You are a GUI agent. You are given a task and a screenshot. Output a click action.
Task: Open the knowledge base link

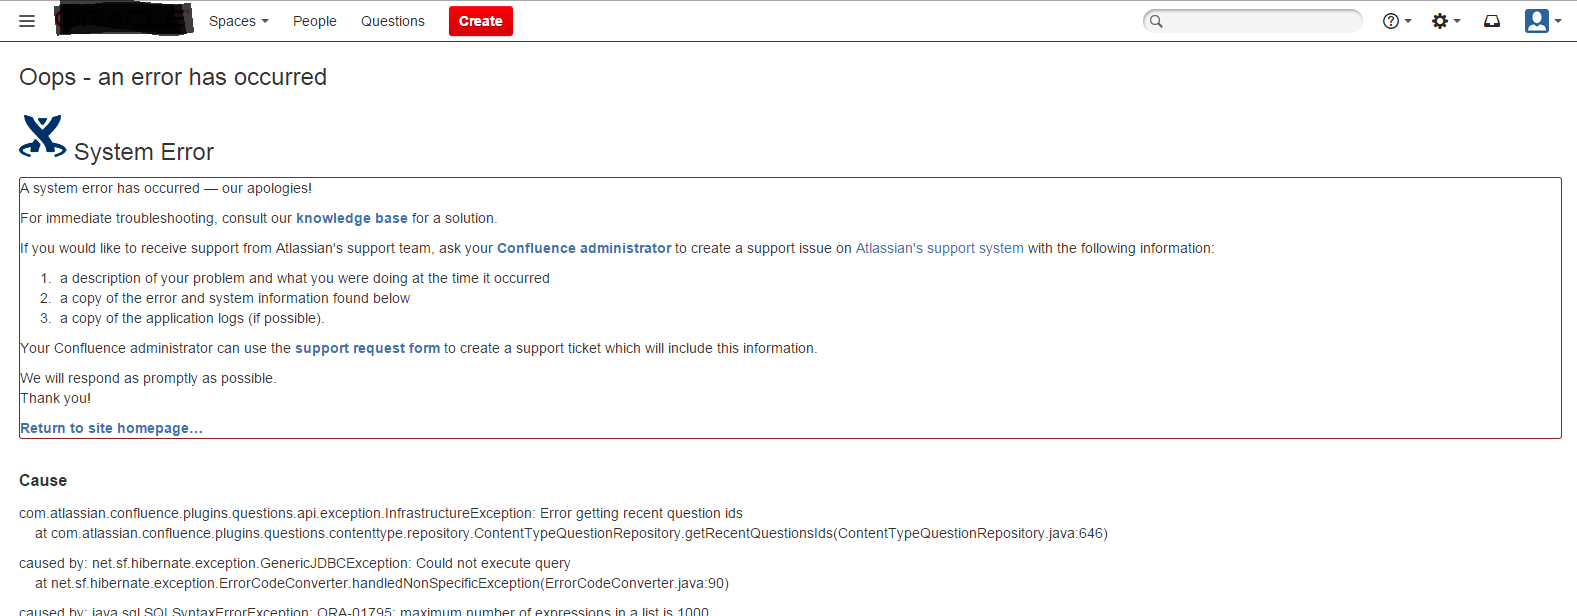click(x=352, y=218)
